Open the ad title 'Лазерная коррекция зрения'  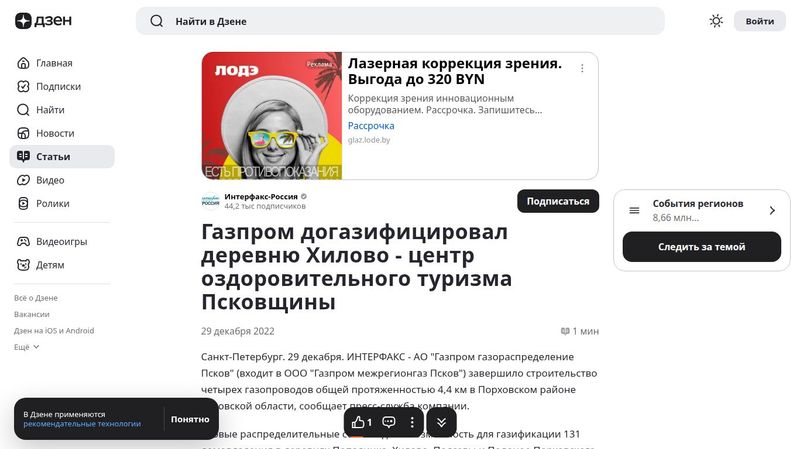coord(455,71)
